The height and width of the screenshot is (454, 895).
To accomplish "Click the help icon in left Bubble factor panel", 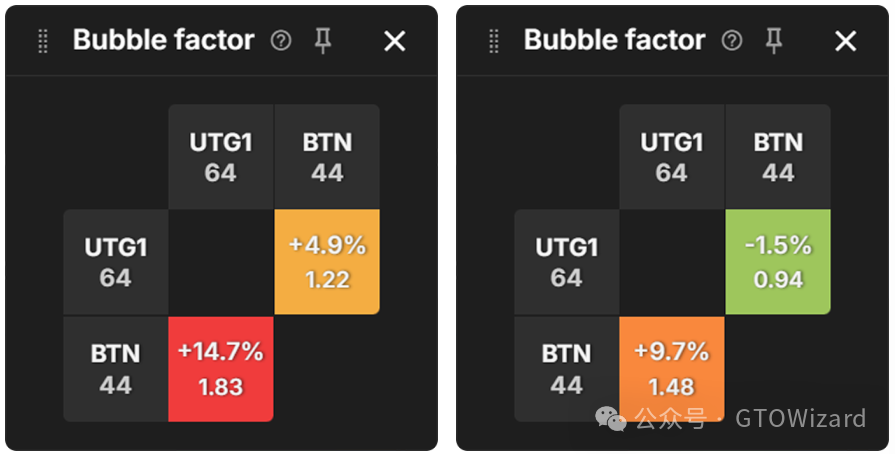I will (x=281, y=41).
